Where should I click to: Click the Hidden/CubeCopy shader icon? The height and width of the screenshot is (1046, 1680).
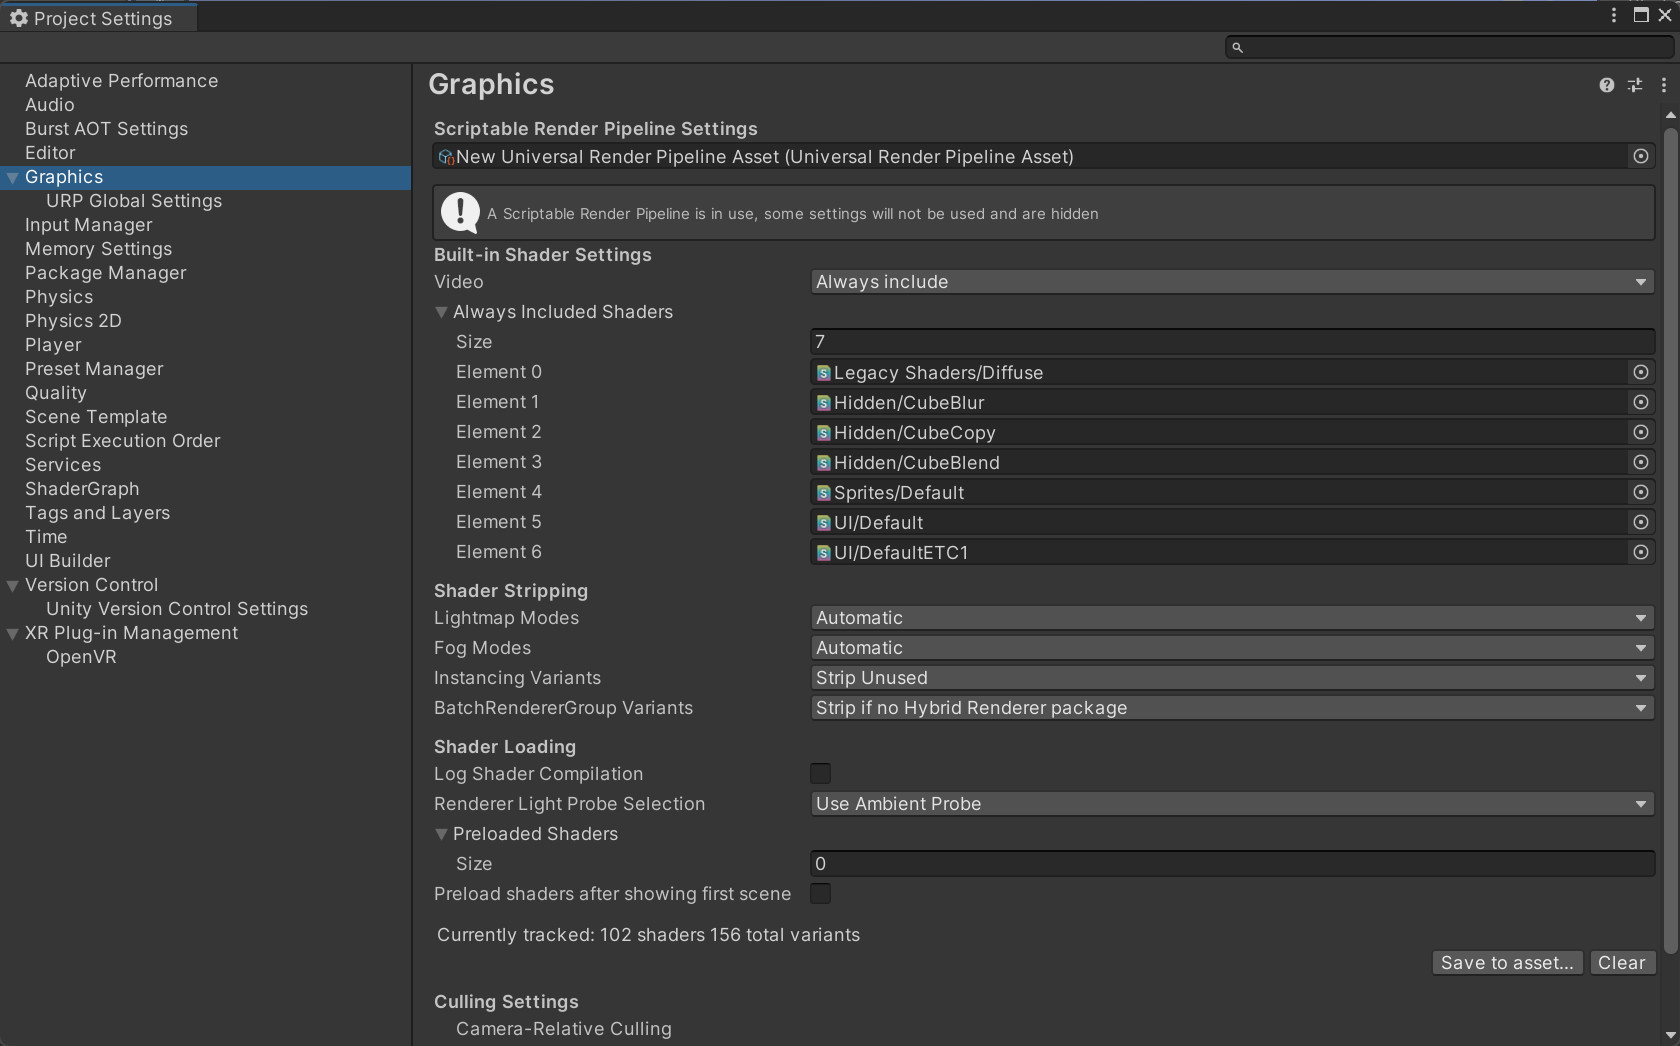click(823, 433)
